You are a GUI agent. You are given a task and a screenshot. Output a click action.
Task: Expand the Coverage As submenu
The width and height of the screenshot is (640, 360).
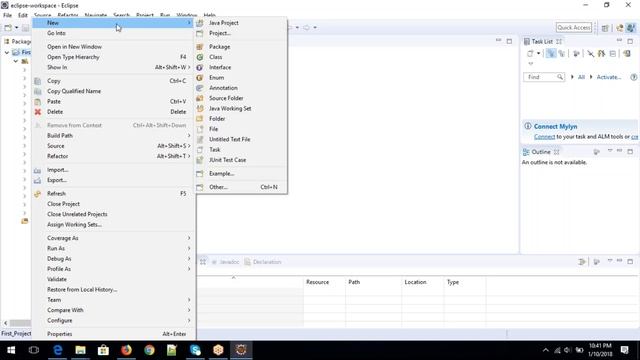pos(113,238)
